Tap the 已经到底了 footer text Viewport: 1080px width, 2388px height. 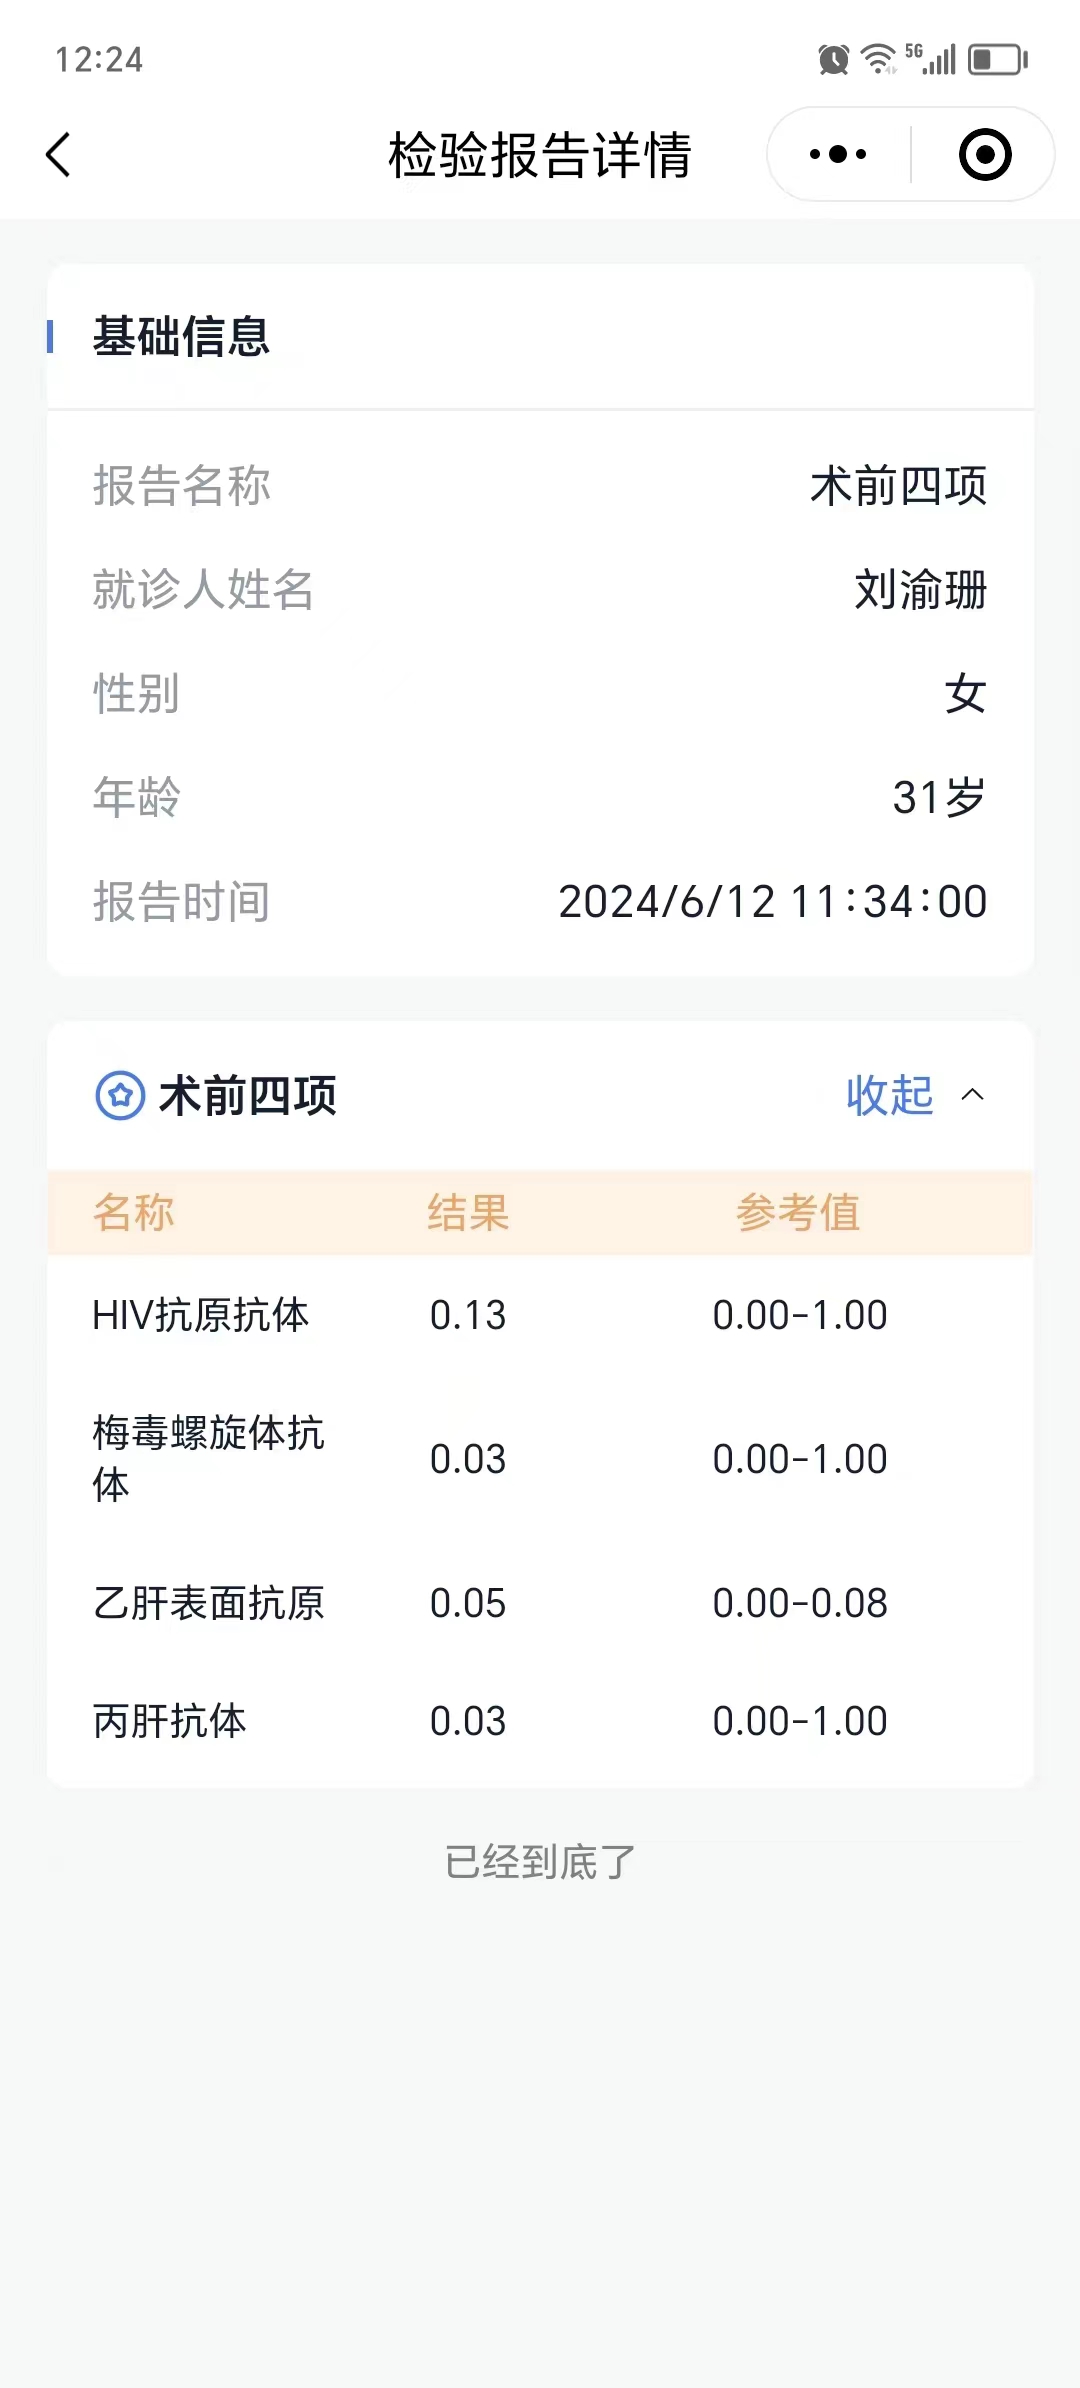(x=540, y=1862)
